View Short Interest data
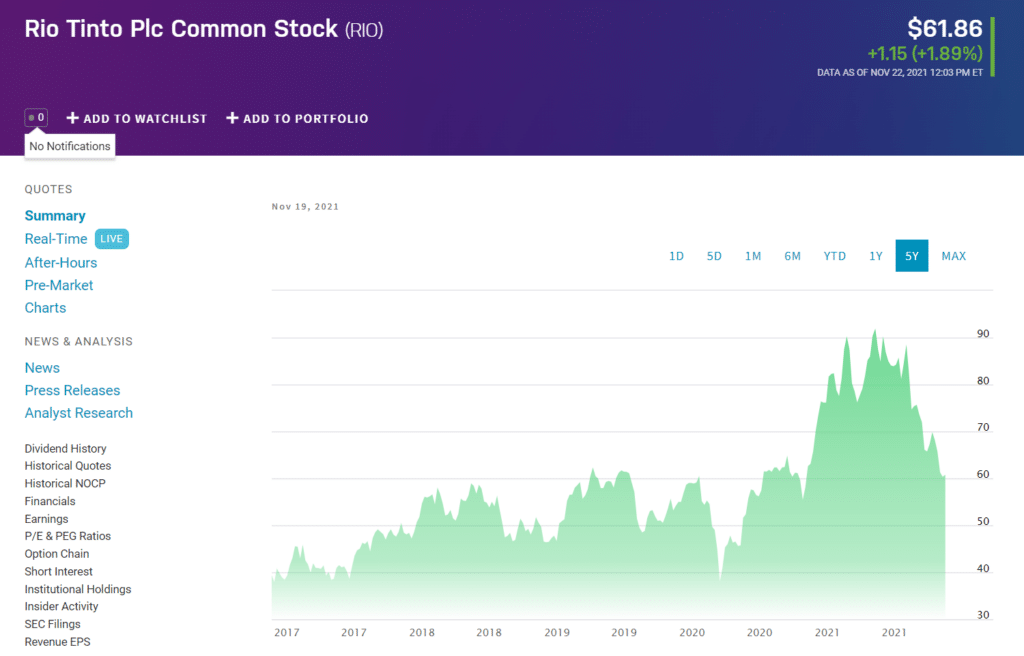Screen dimensions: 1024x656 tap(59, 571)
